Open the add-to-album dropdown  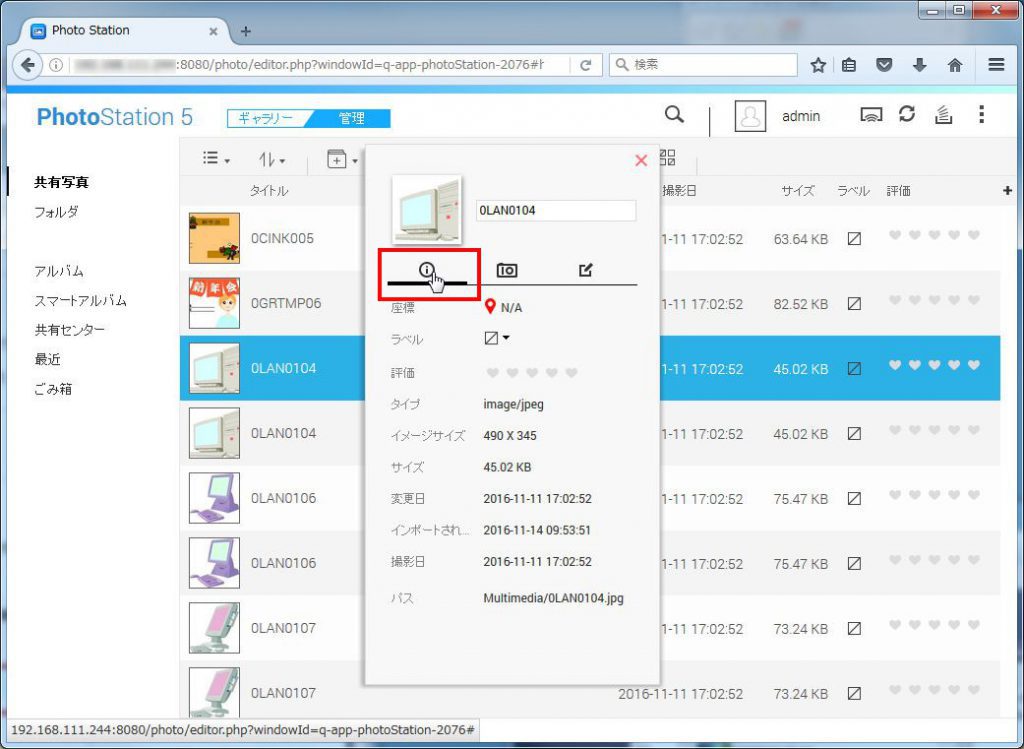click(x=342, y=159)
